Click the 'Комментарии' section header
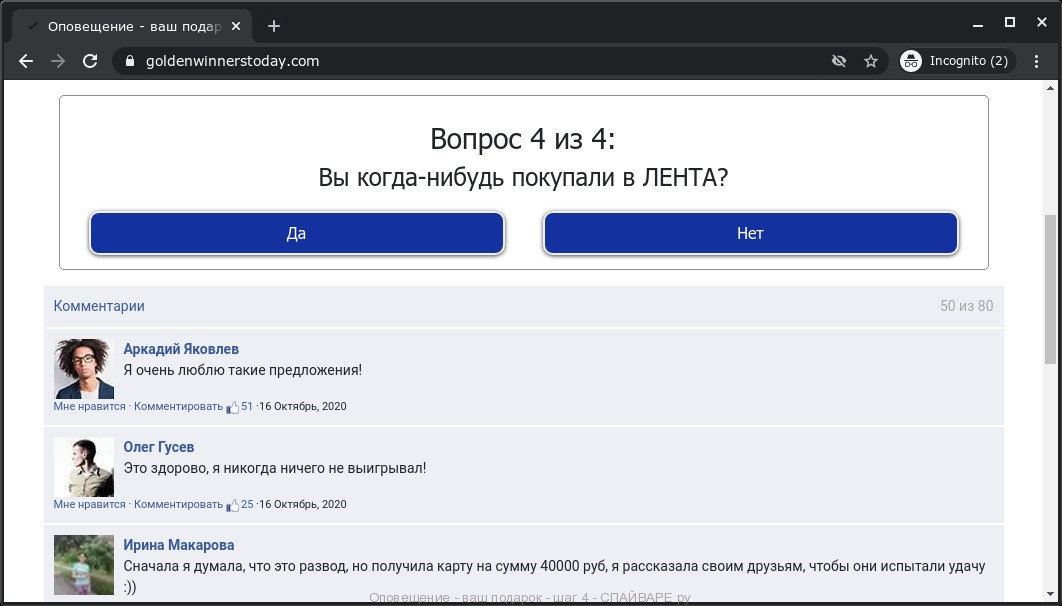 pos(99,306)
